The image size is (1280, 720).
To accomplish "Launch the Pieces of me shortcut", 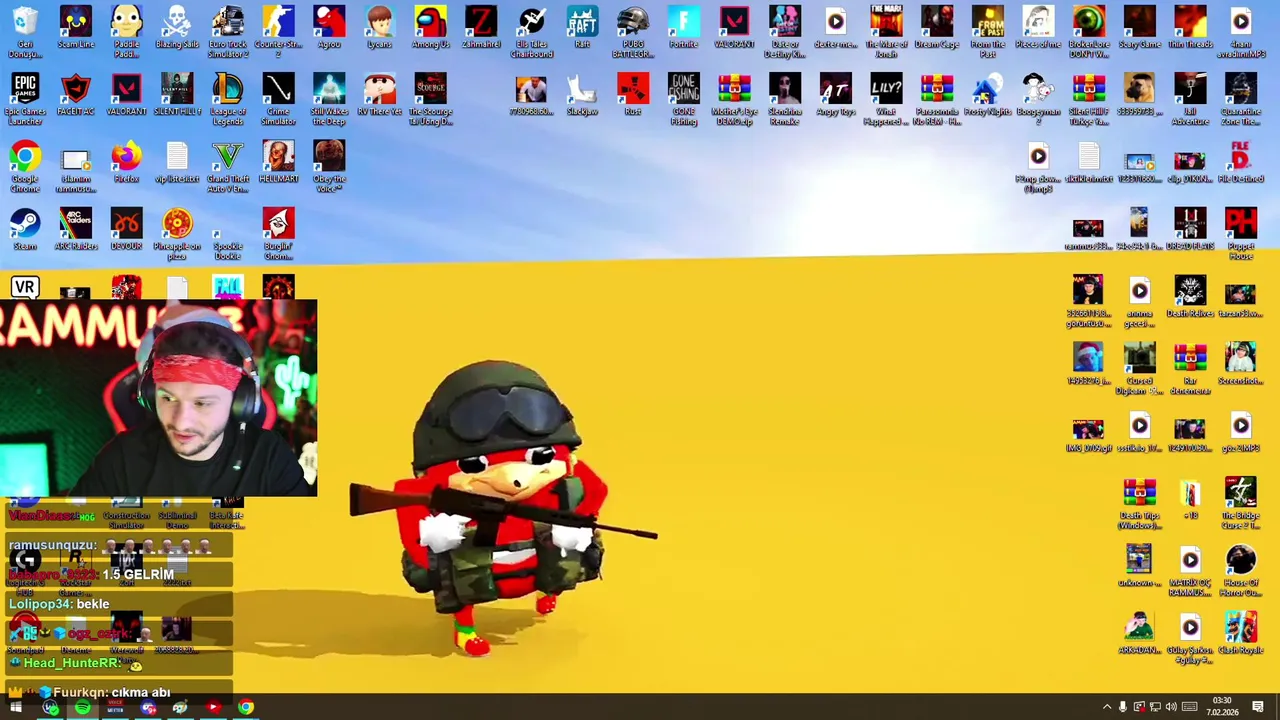I will click(x=1038, y=28).
